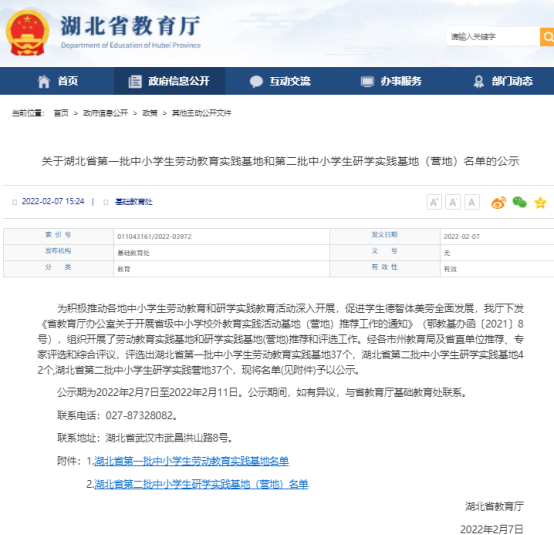Reset font size with middle A button
The height and width of the screenshot is (535, 554).
[453, 202]
